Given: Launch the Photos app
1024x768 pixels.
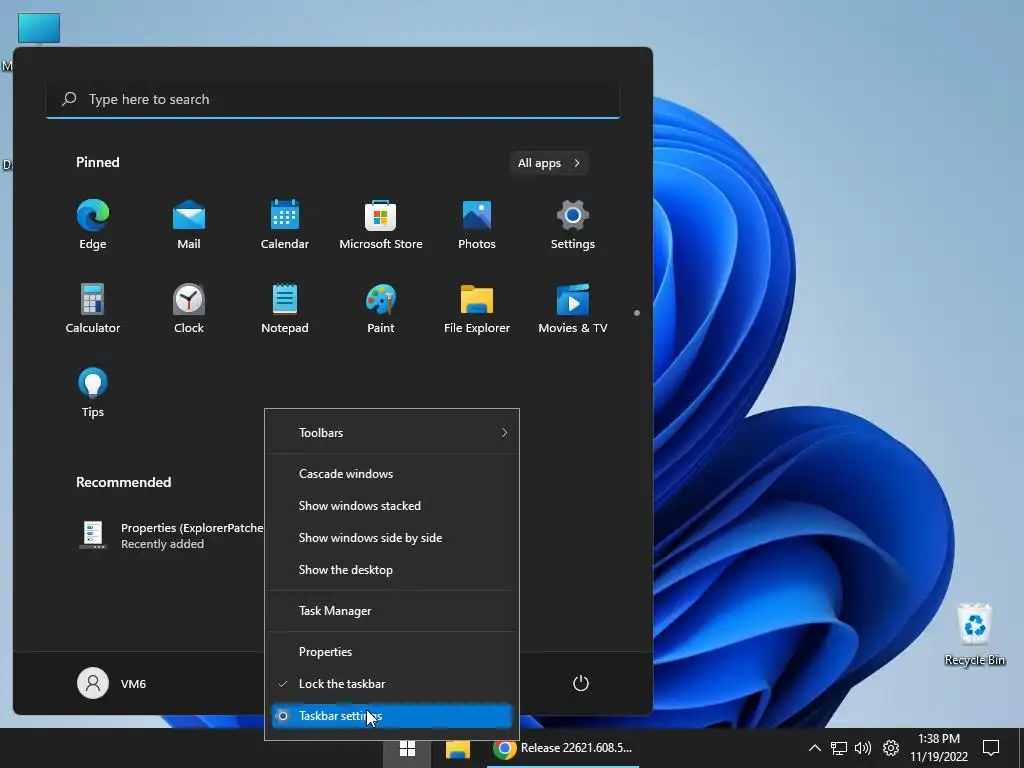Looking at the screenshot, I should (x=477, y=225).
